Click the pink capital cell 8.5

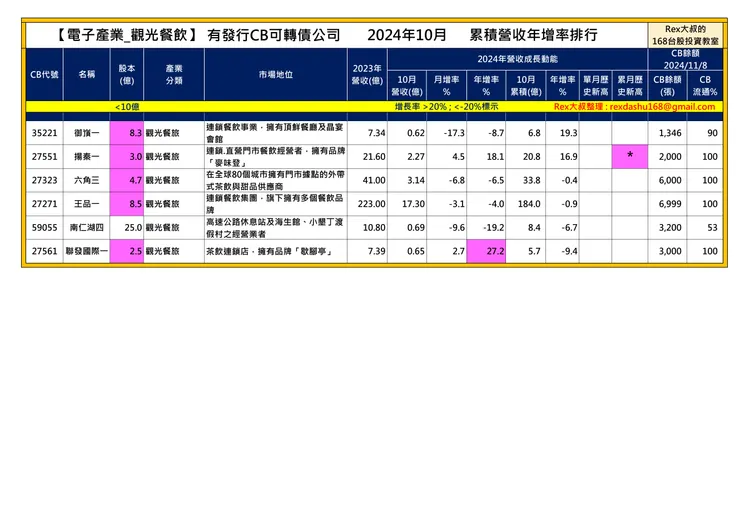coord(127,204)
